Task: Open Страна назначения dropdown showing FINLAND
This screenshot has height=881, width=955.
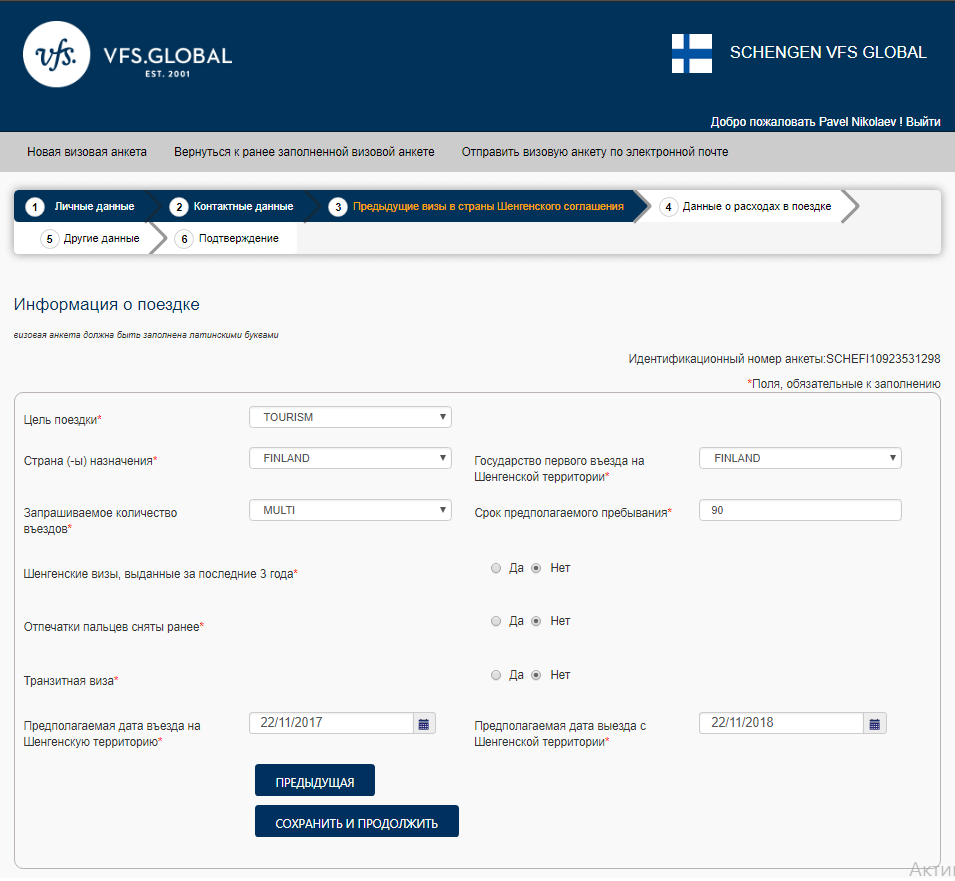Action: tap(350, 458)
